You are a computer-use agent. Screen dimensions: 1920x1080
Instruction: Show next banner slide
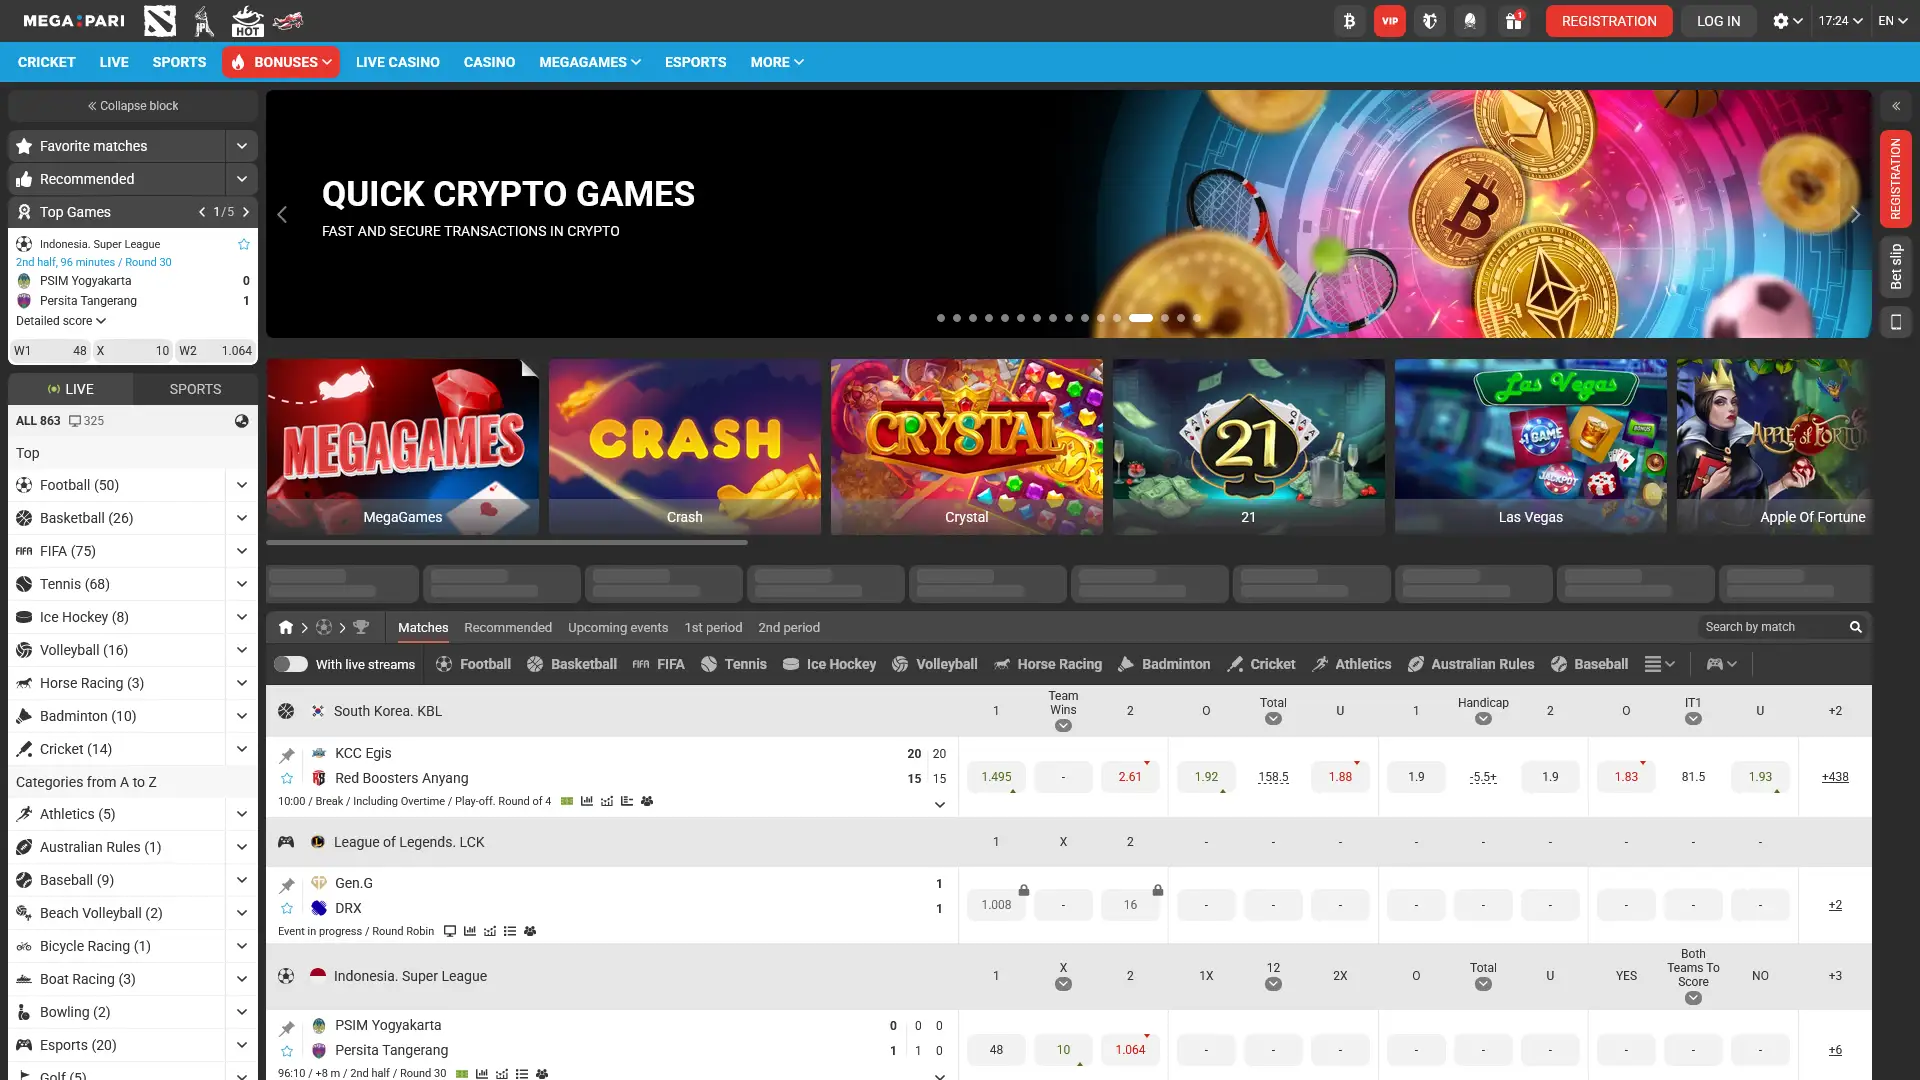point(1855,214)
